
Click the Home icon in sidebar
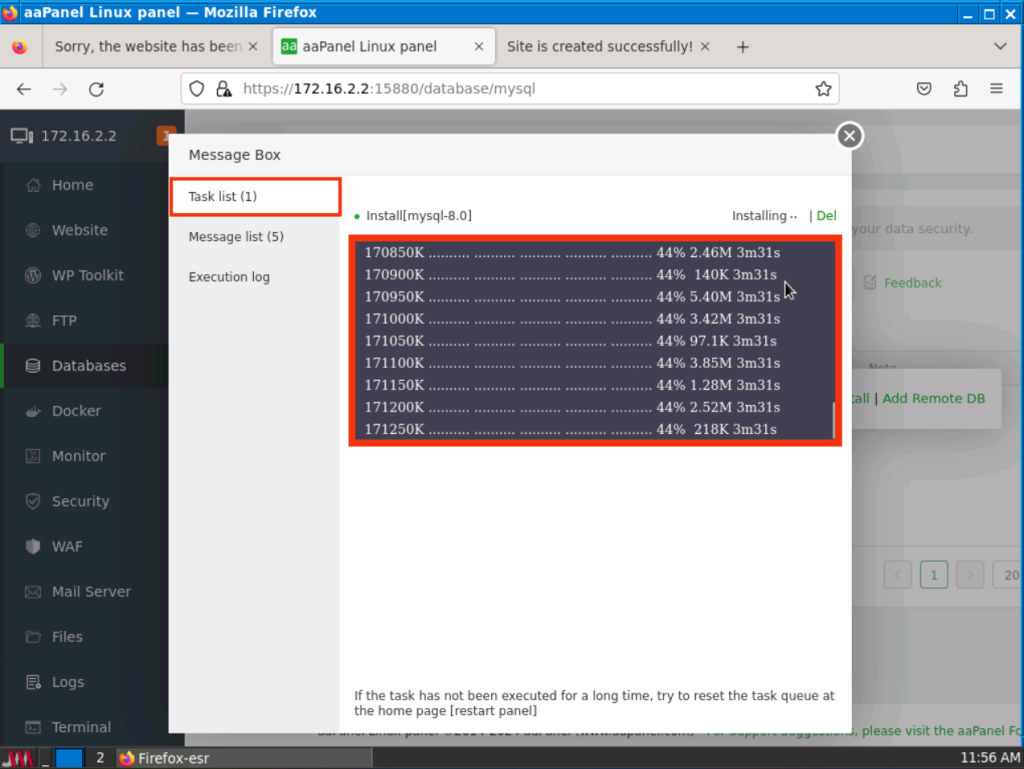pyautogui.click(x=33, y=185)
